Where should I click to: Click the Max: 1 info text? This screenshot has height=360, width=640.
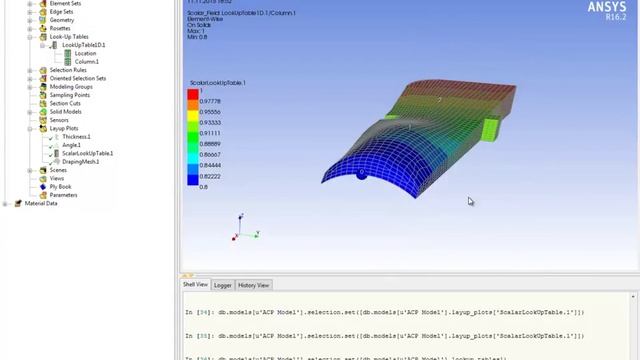(196, 31)
